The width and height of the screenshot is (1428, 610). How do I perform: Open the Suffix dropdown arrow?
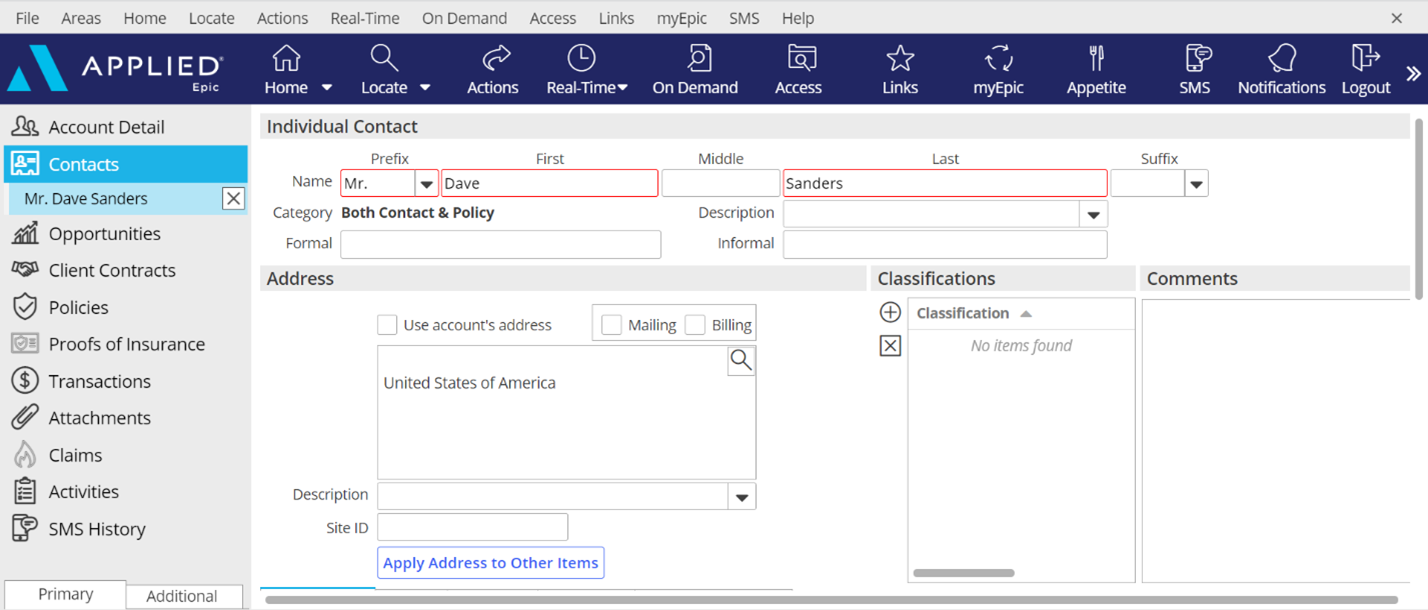pos(1196,184)
